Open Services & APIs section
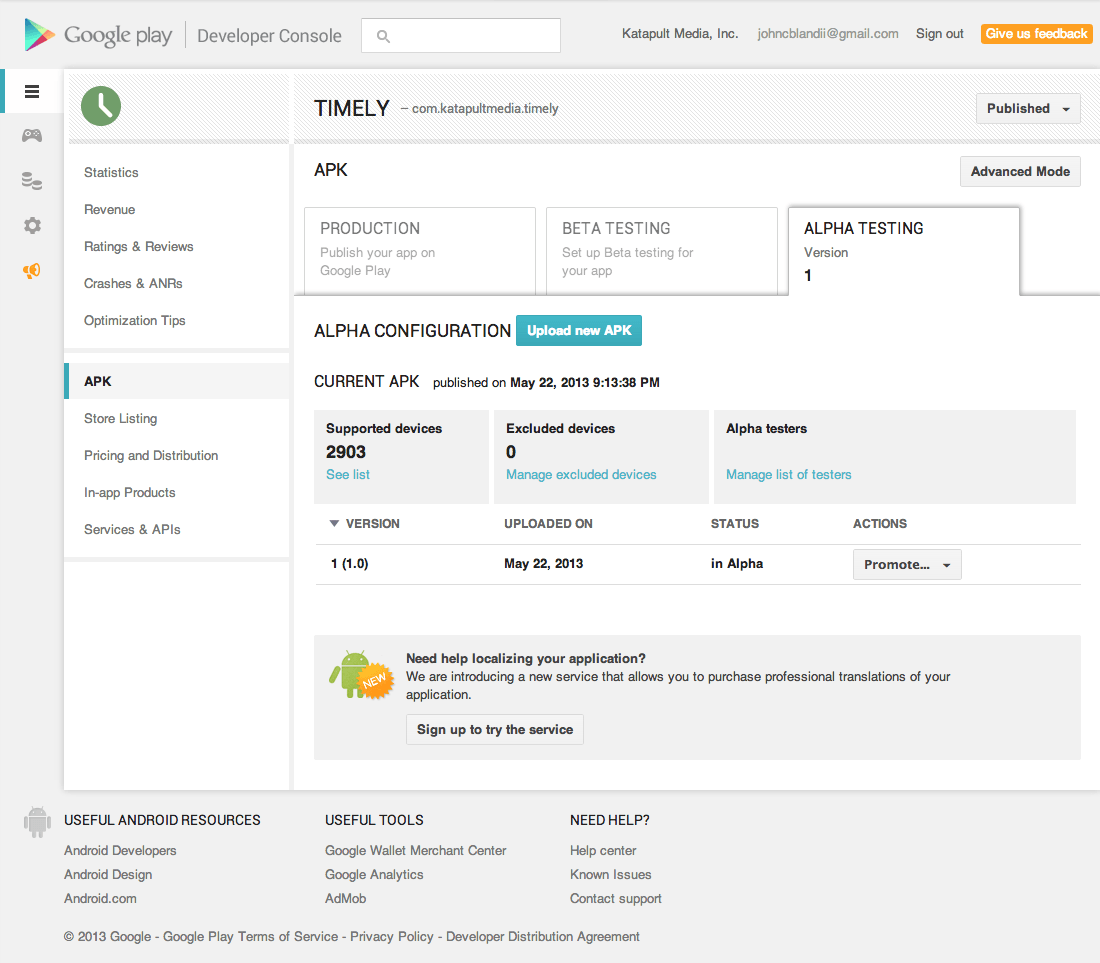 pyautogui.click(x=132, y=530)
